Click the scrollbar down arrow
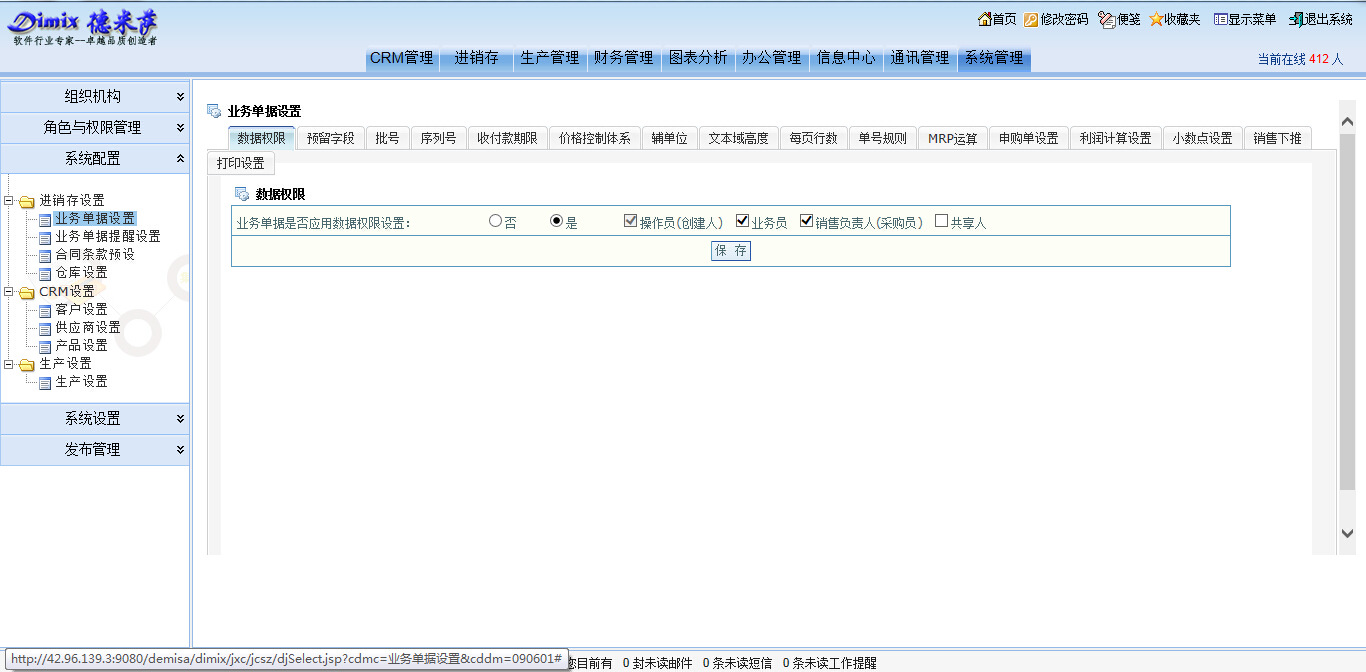Viewport: 1366px width, 672px height. tap(1346, 534)
